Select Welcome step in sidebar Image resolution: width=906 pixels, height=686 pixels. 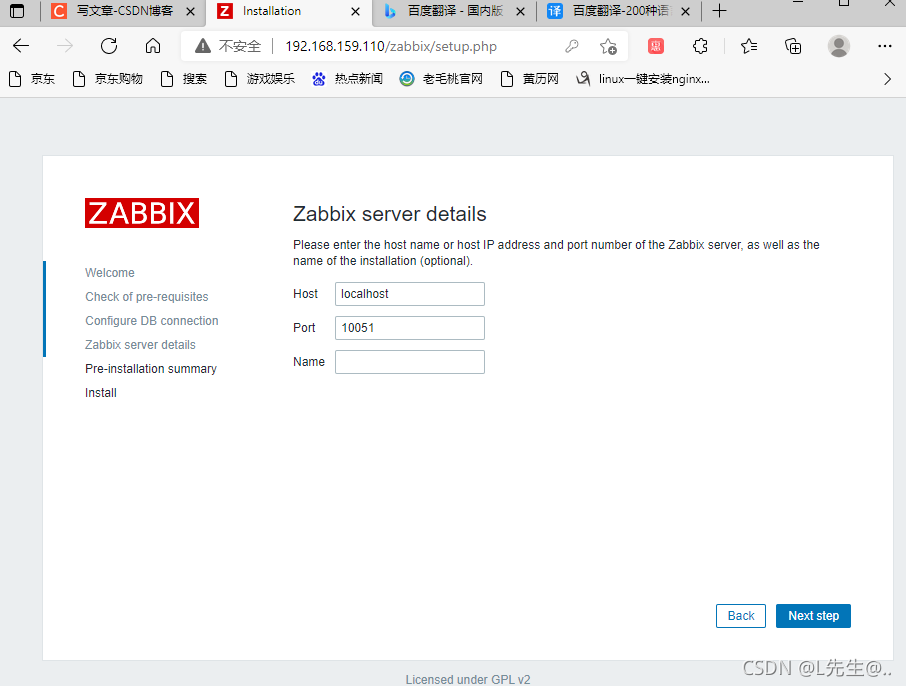click(x=110, y=273)
